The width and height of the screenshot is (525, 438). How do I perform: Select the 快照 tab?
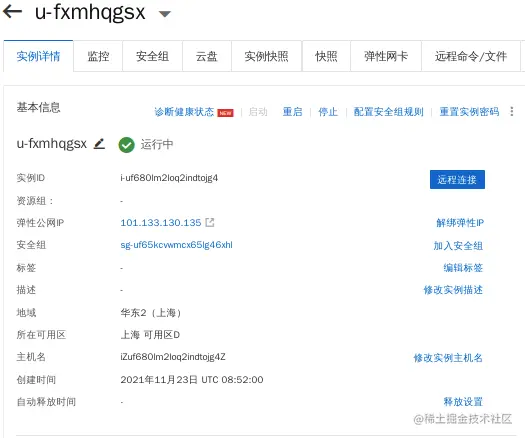click(326, 56)
